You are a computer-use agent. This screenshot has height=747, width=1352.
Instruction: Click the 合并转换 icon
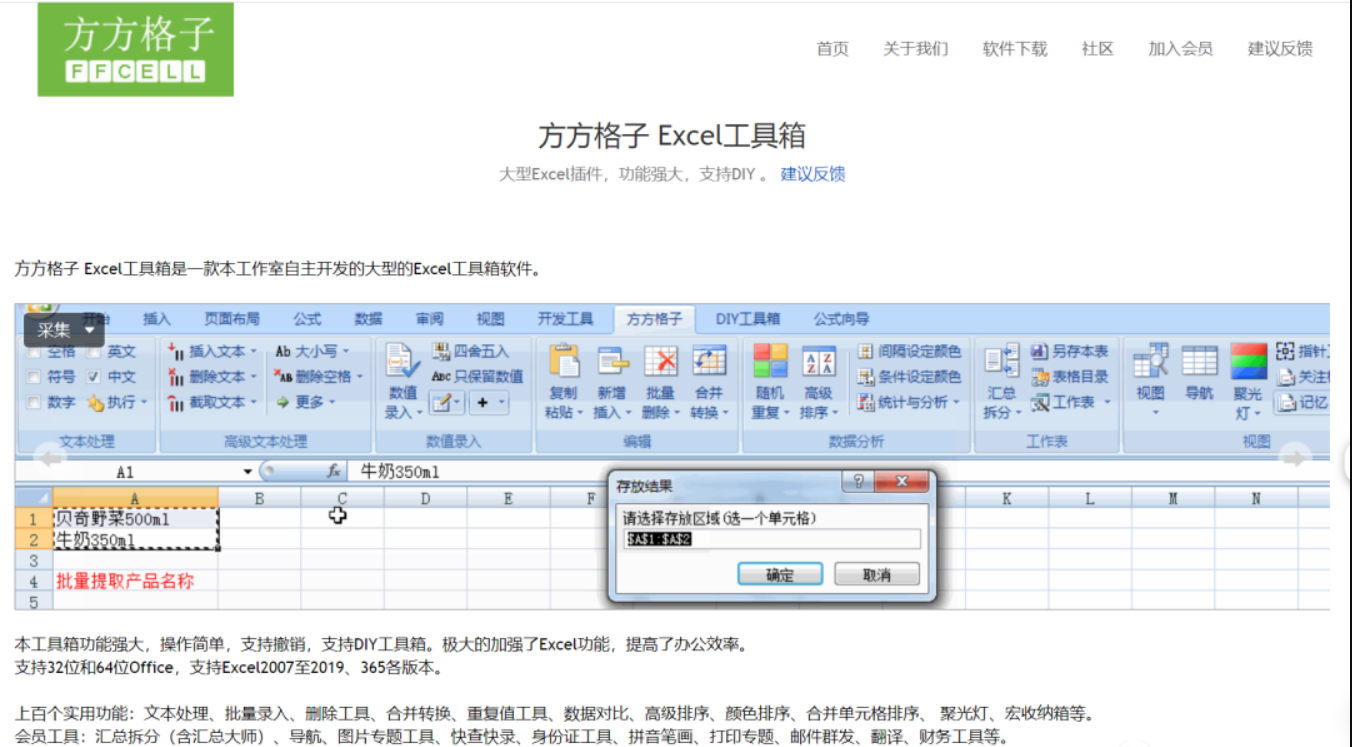click(709, 362)
